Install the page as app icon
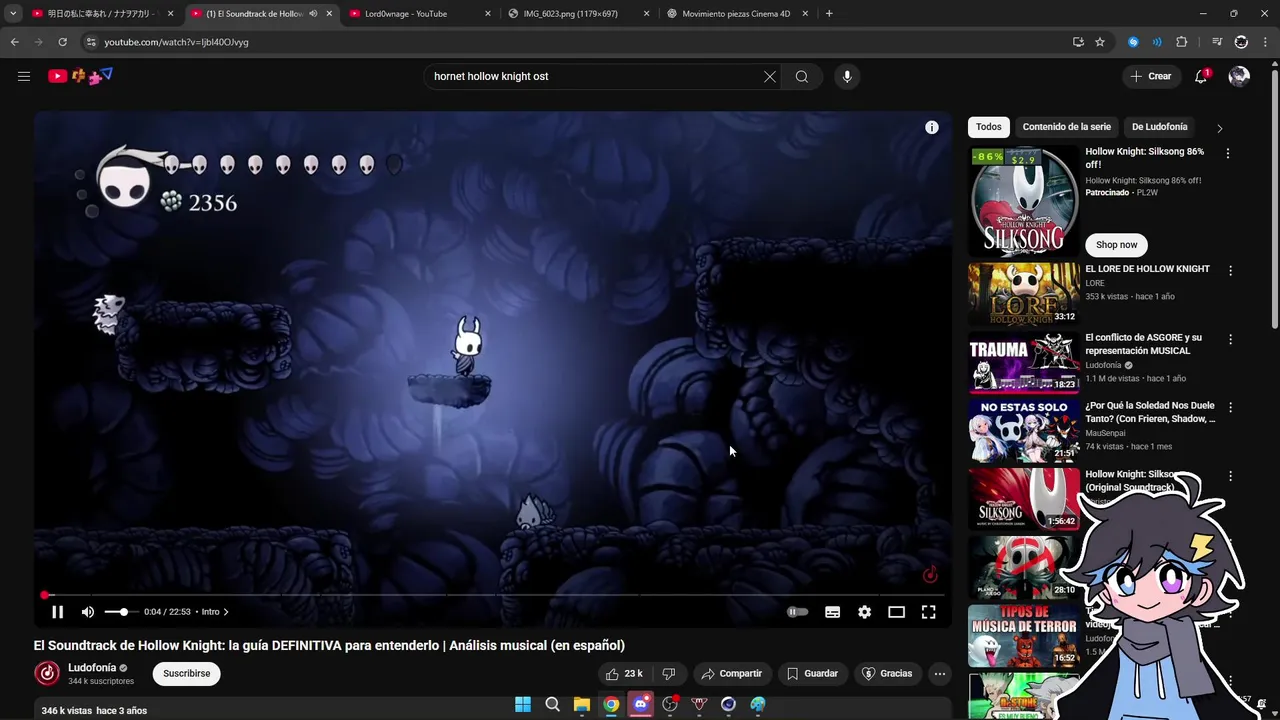 [1078, 42]
